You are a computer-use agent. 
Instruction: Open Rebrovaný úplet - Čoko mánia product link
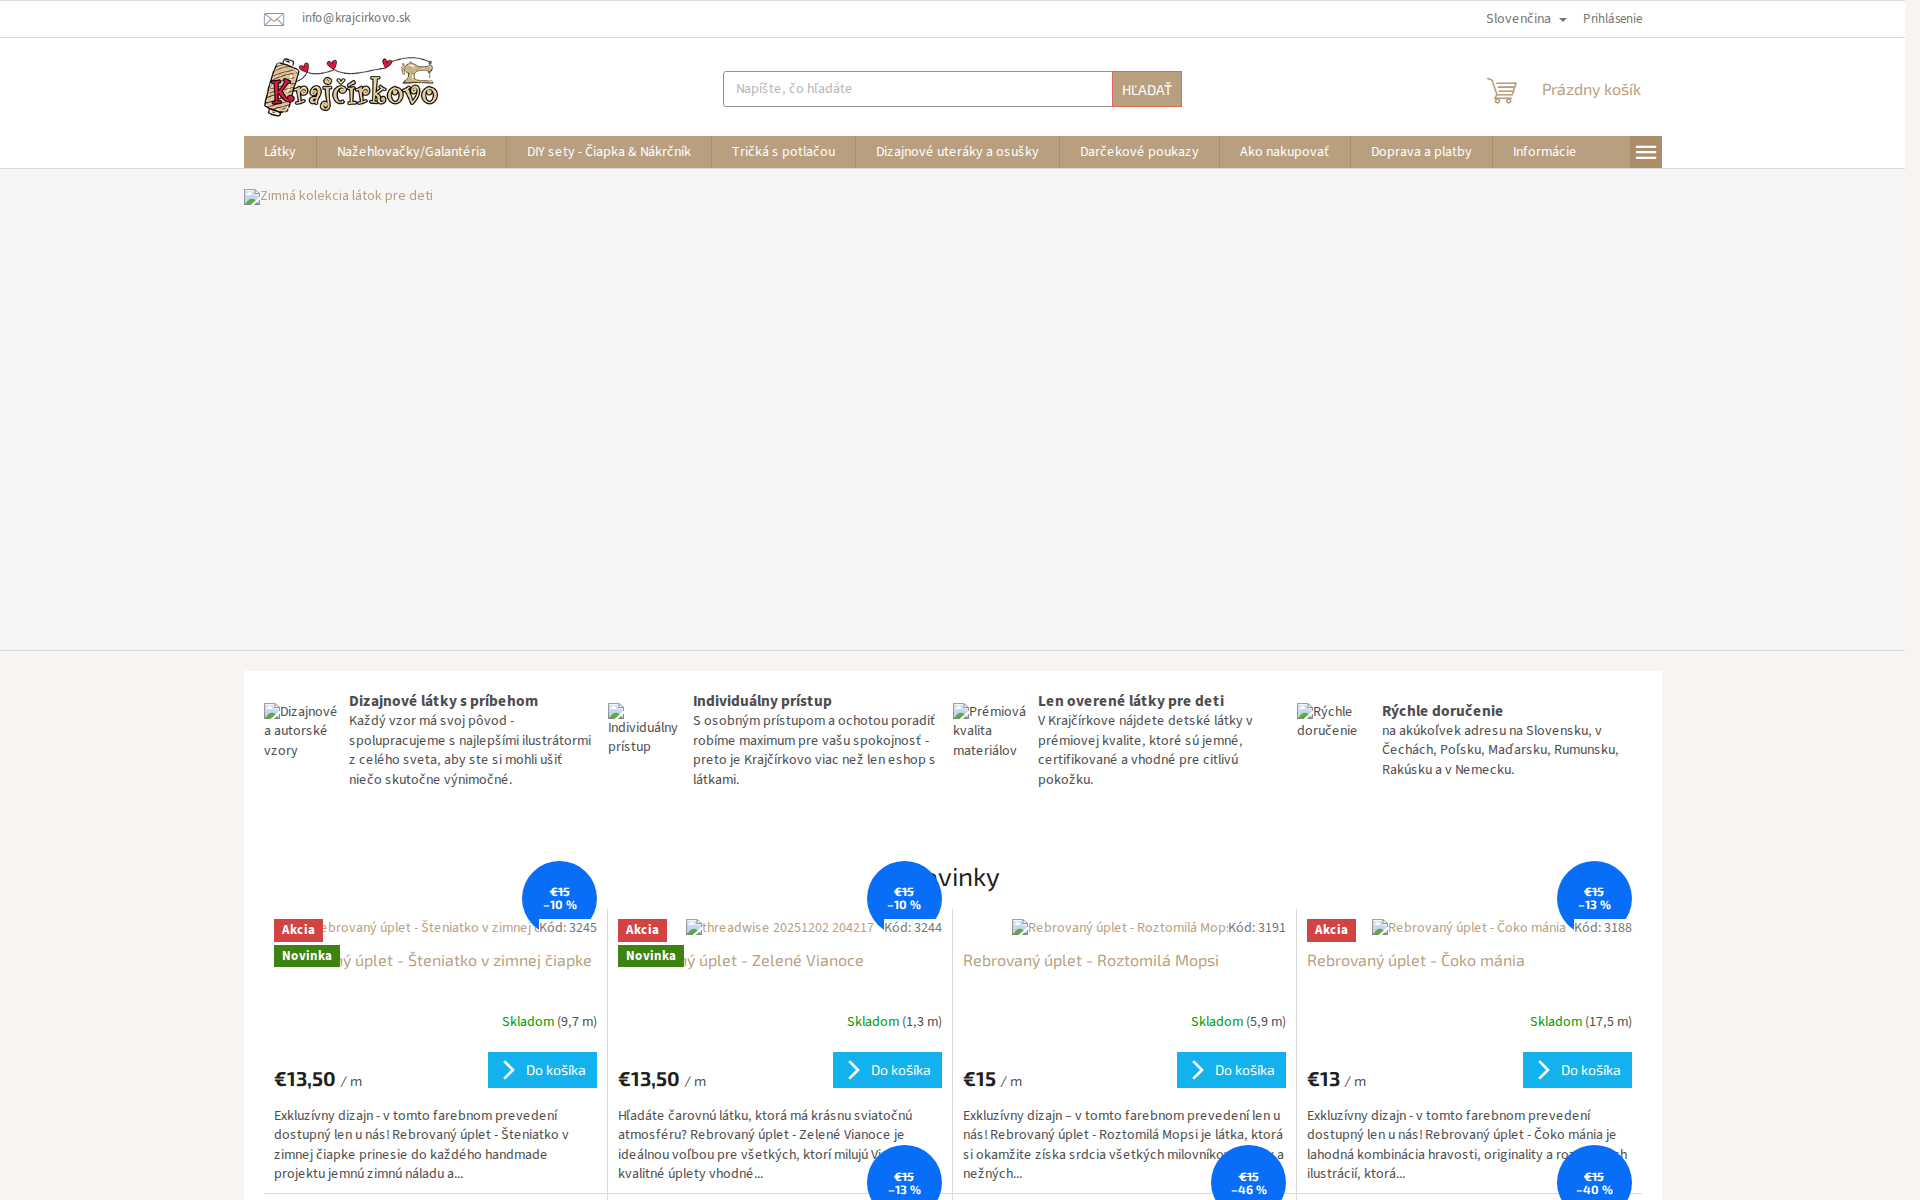1415,960
